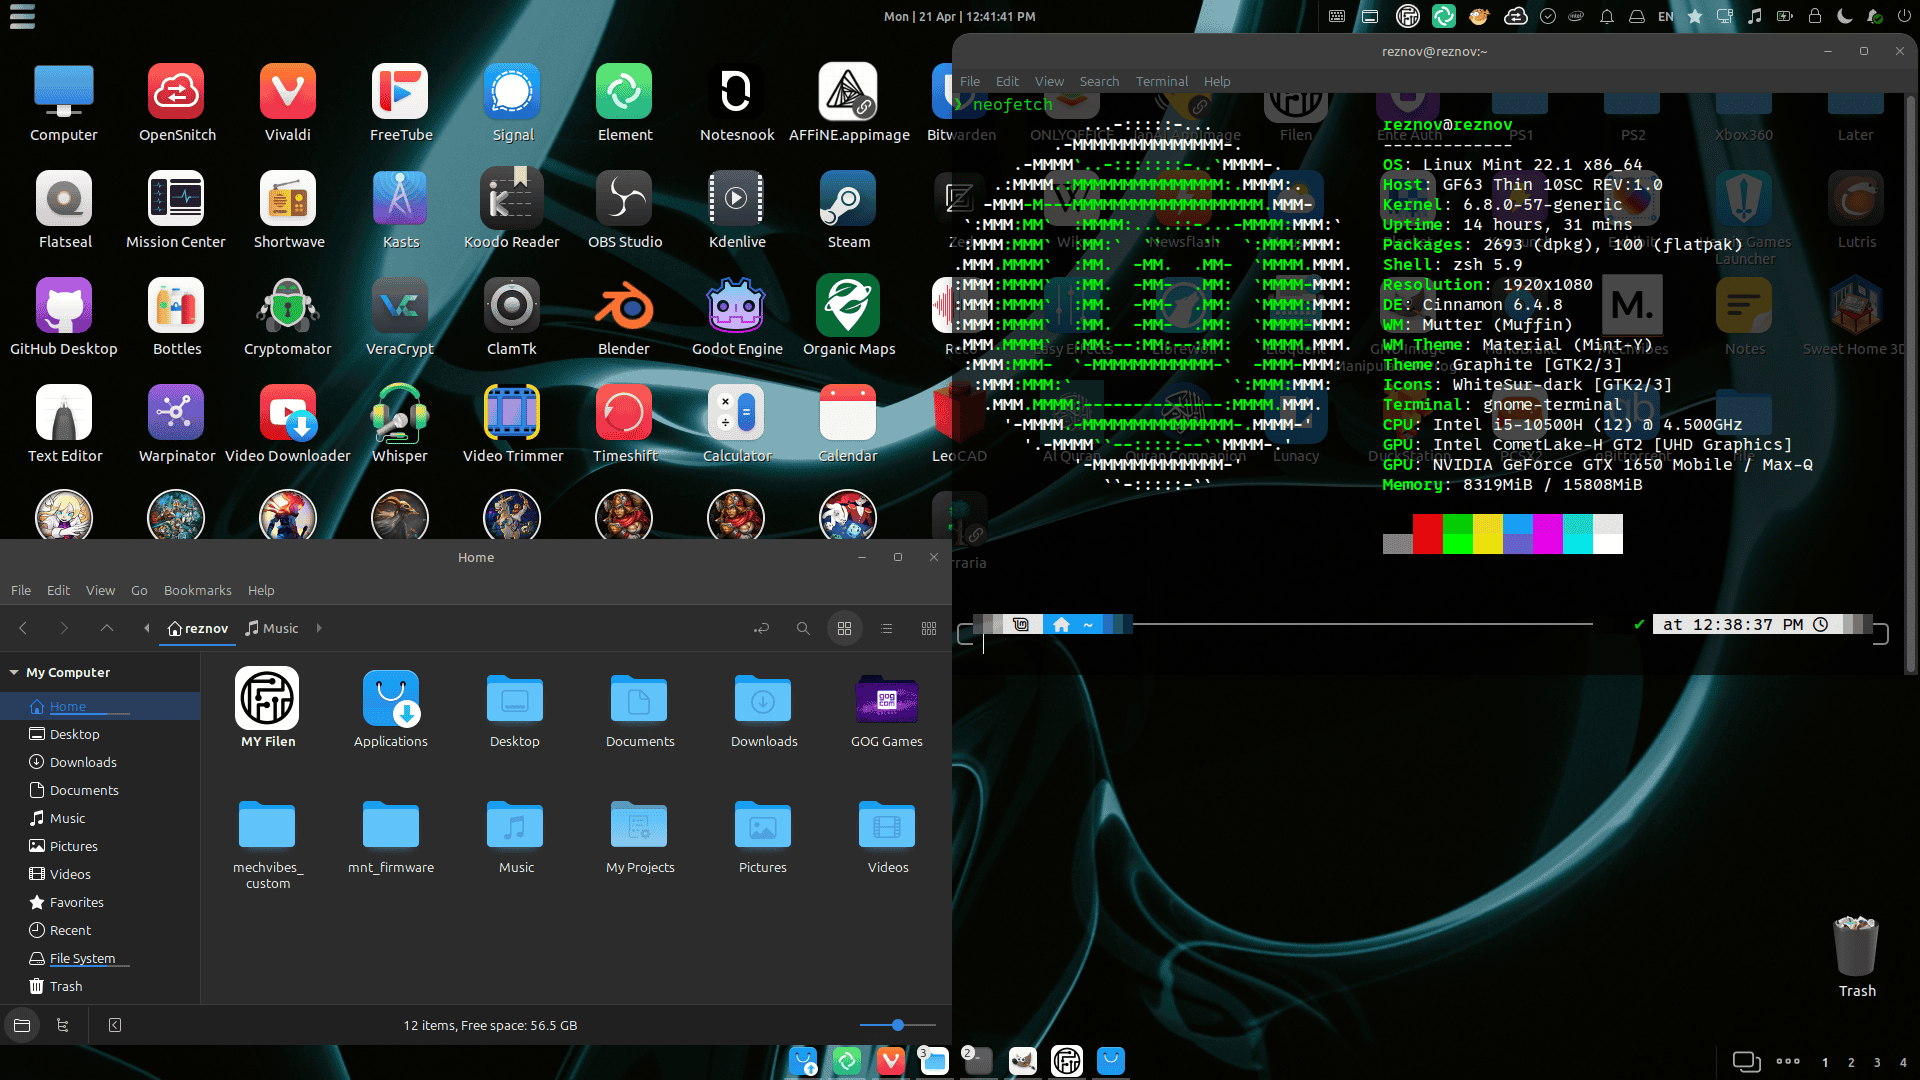1920x1080 pixels.
Task: Switch to list view in file manager
Action: coord(886,629)
